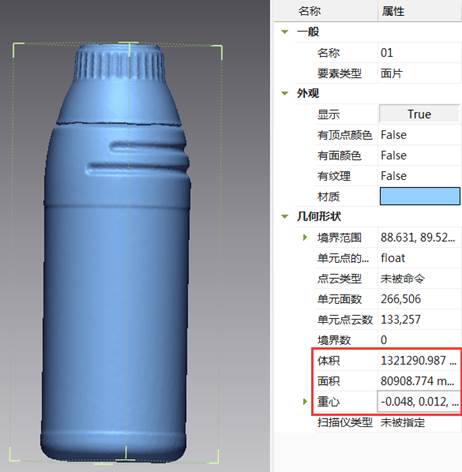Open the 材质 light blue color swatch
The height and width of the screenshot is (472, 462).
pos(420,196)
